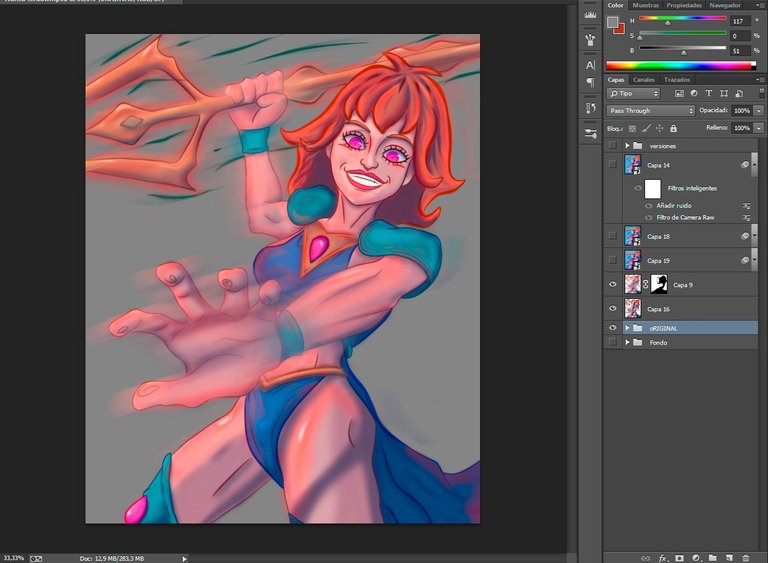The width and height of the screenshot is (768, 563).
Task: Show the Capa 14 layer
Action: pyautogui.click(x=612, y=164)
